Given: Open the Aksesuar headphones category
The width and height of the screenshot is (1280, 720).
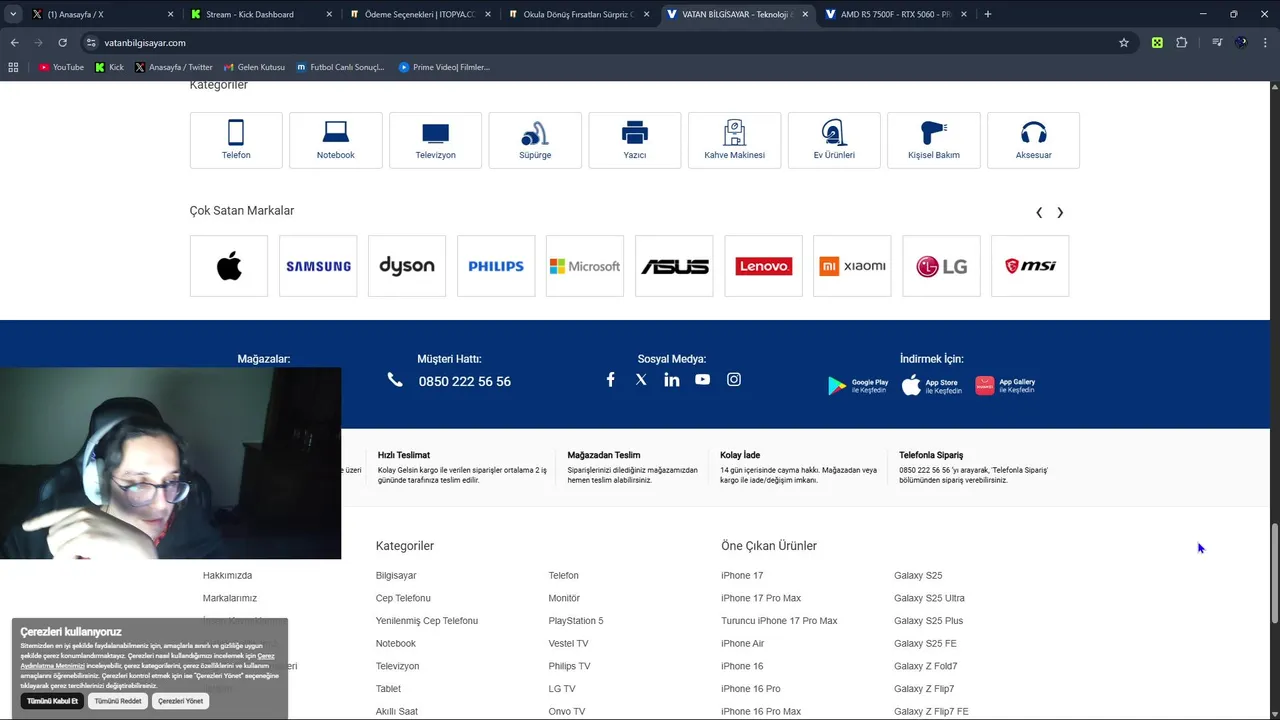Looking at the screenshot, I should (x=1033, y=140).
